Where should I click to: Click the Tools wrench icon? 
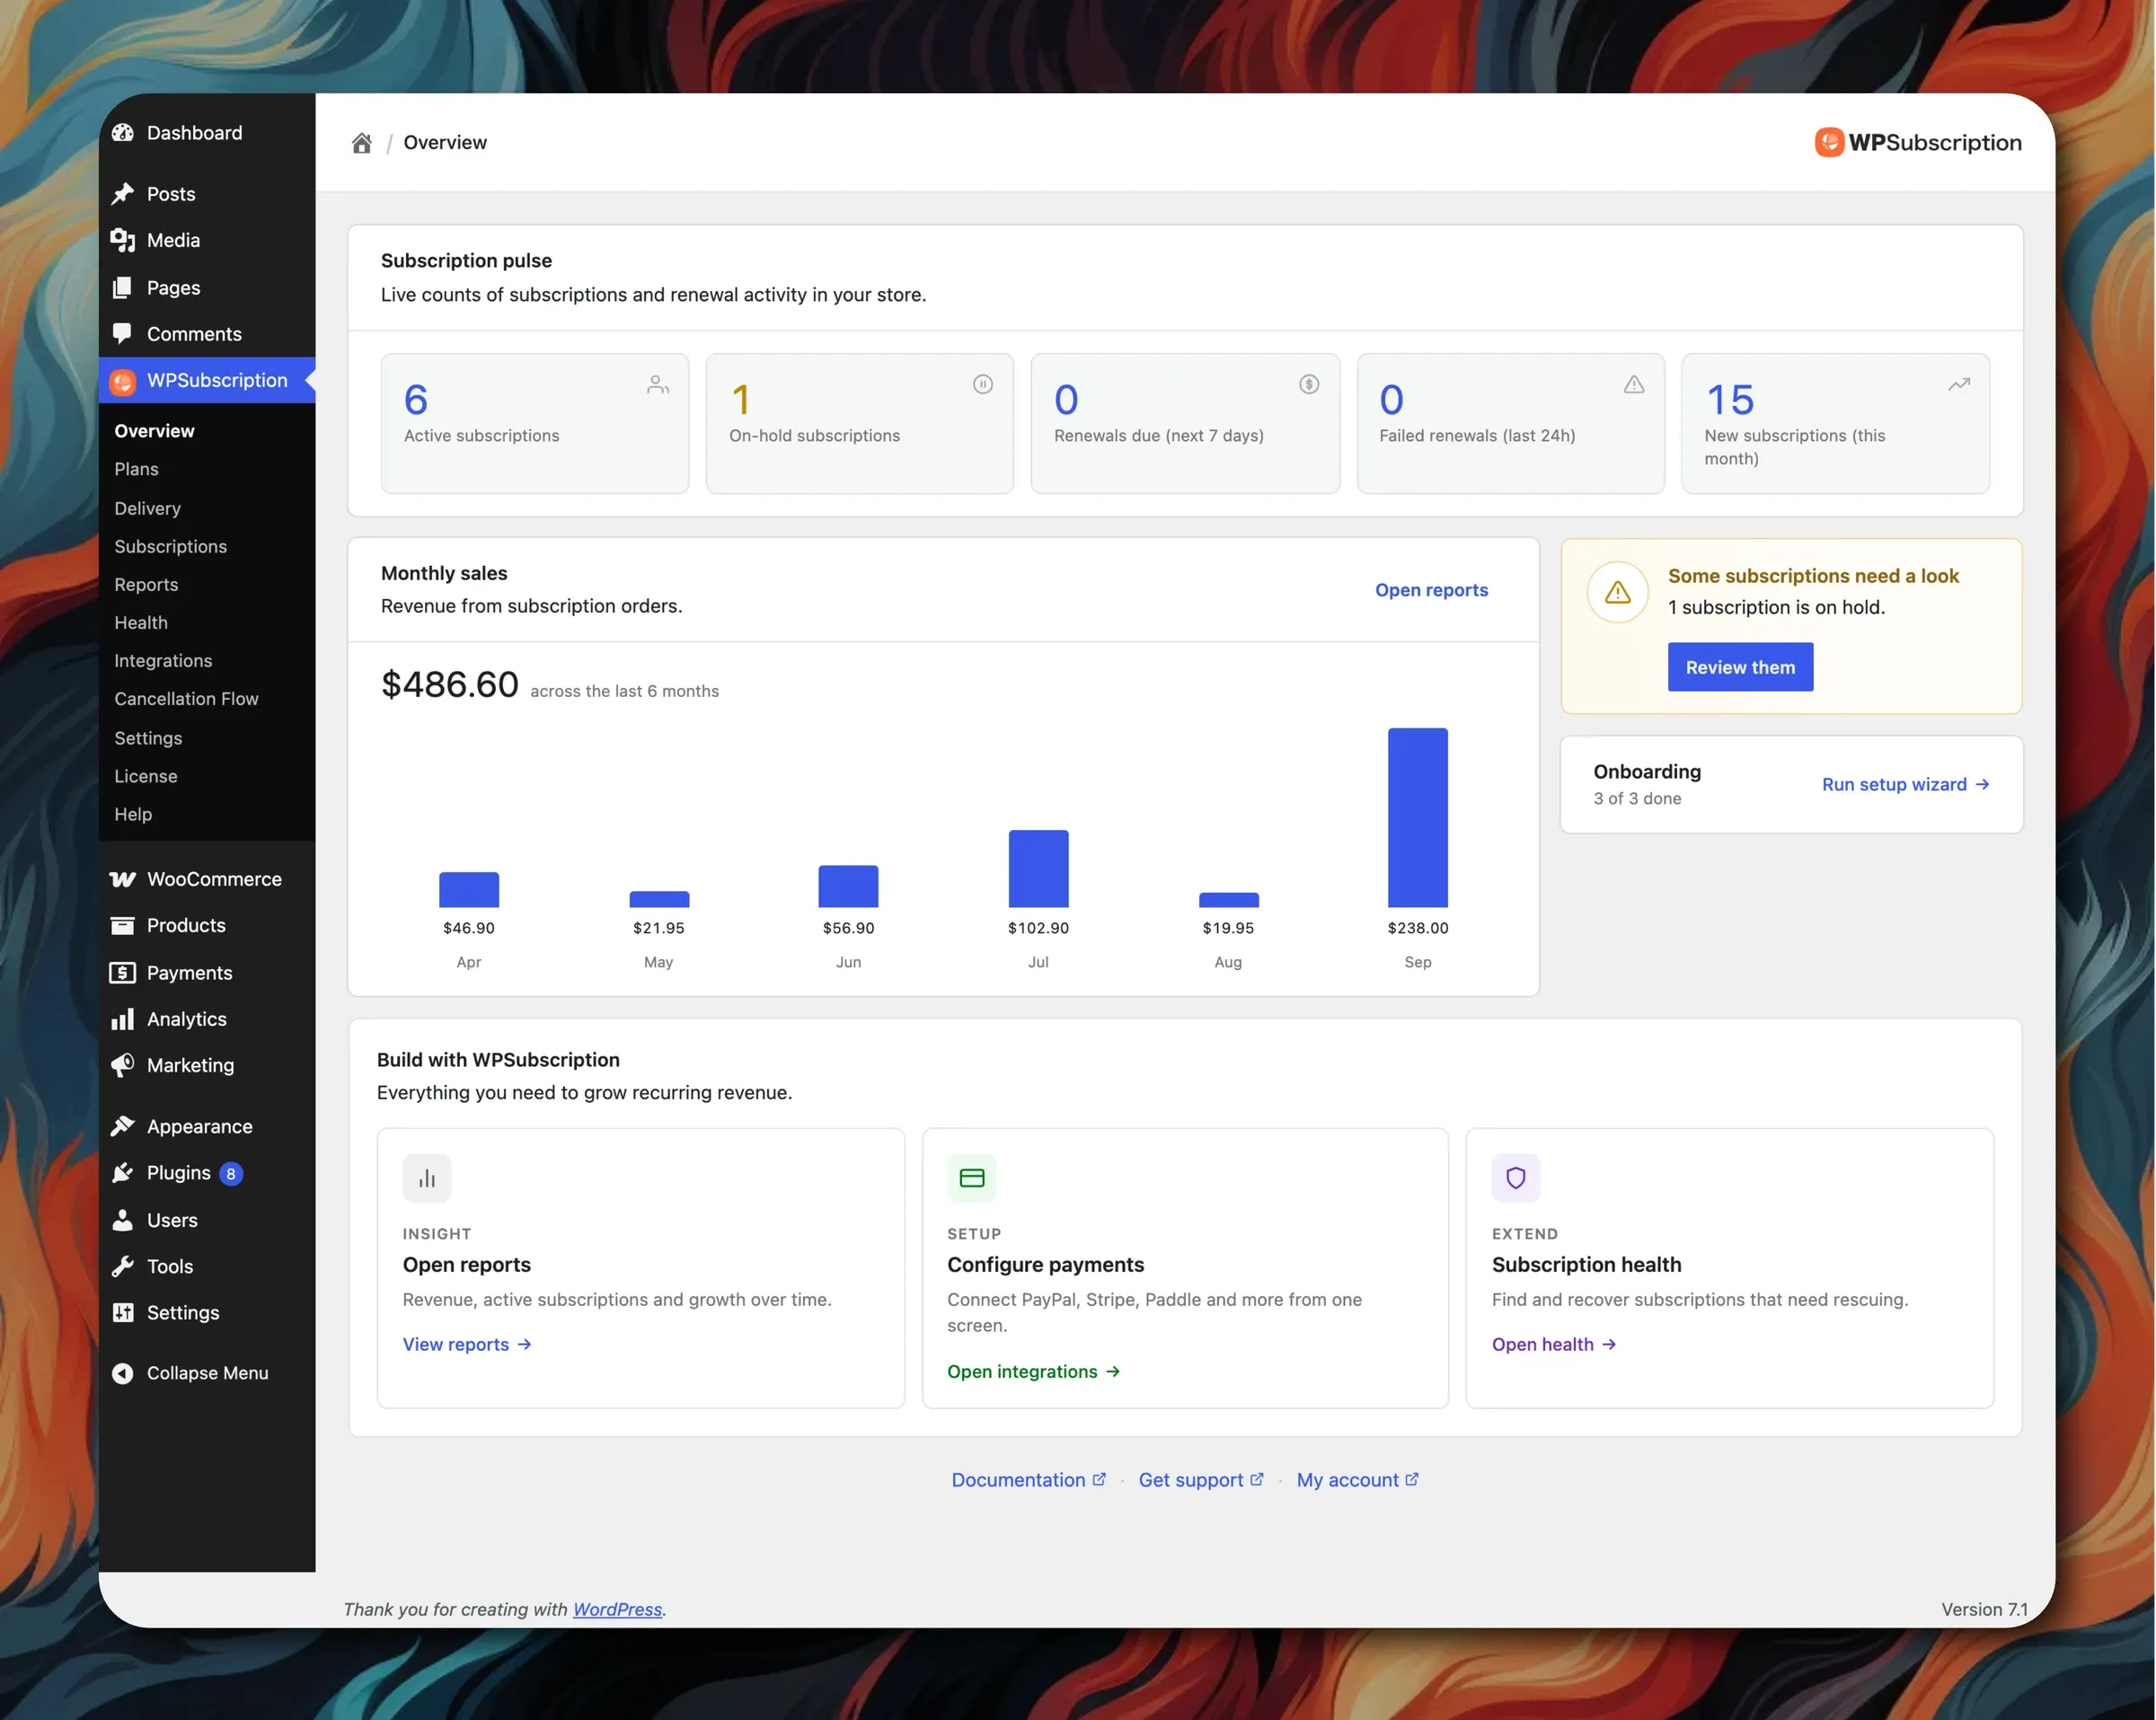[123, 1266]
